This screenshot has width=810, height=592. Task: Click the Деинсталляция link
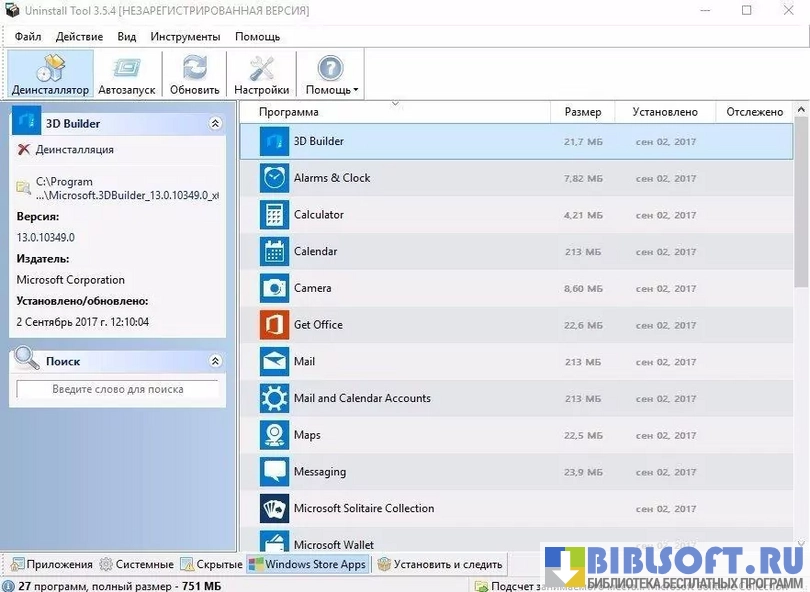click(74, 150)
